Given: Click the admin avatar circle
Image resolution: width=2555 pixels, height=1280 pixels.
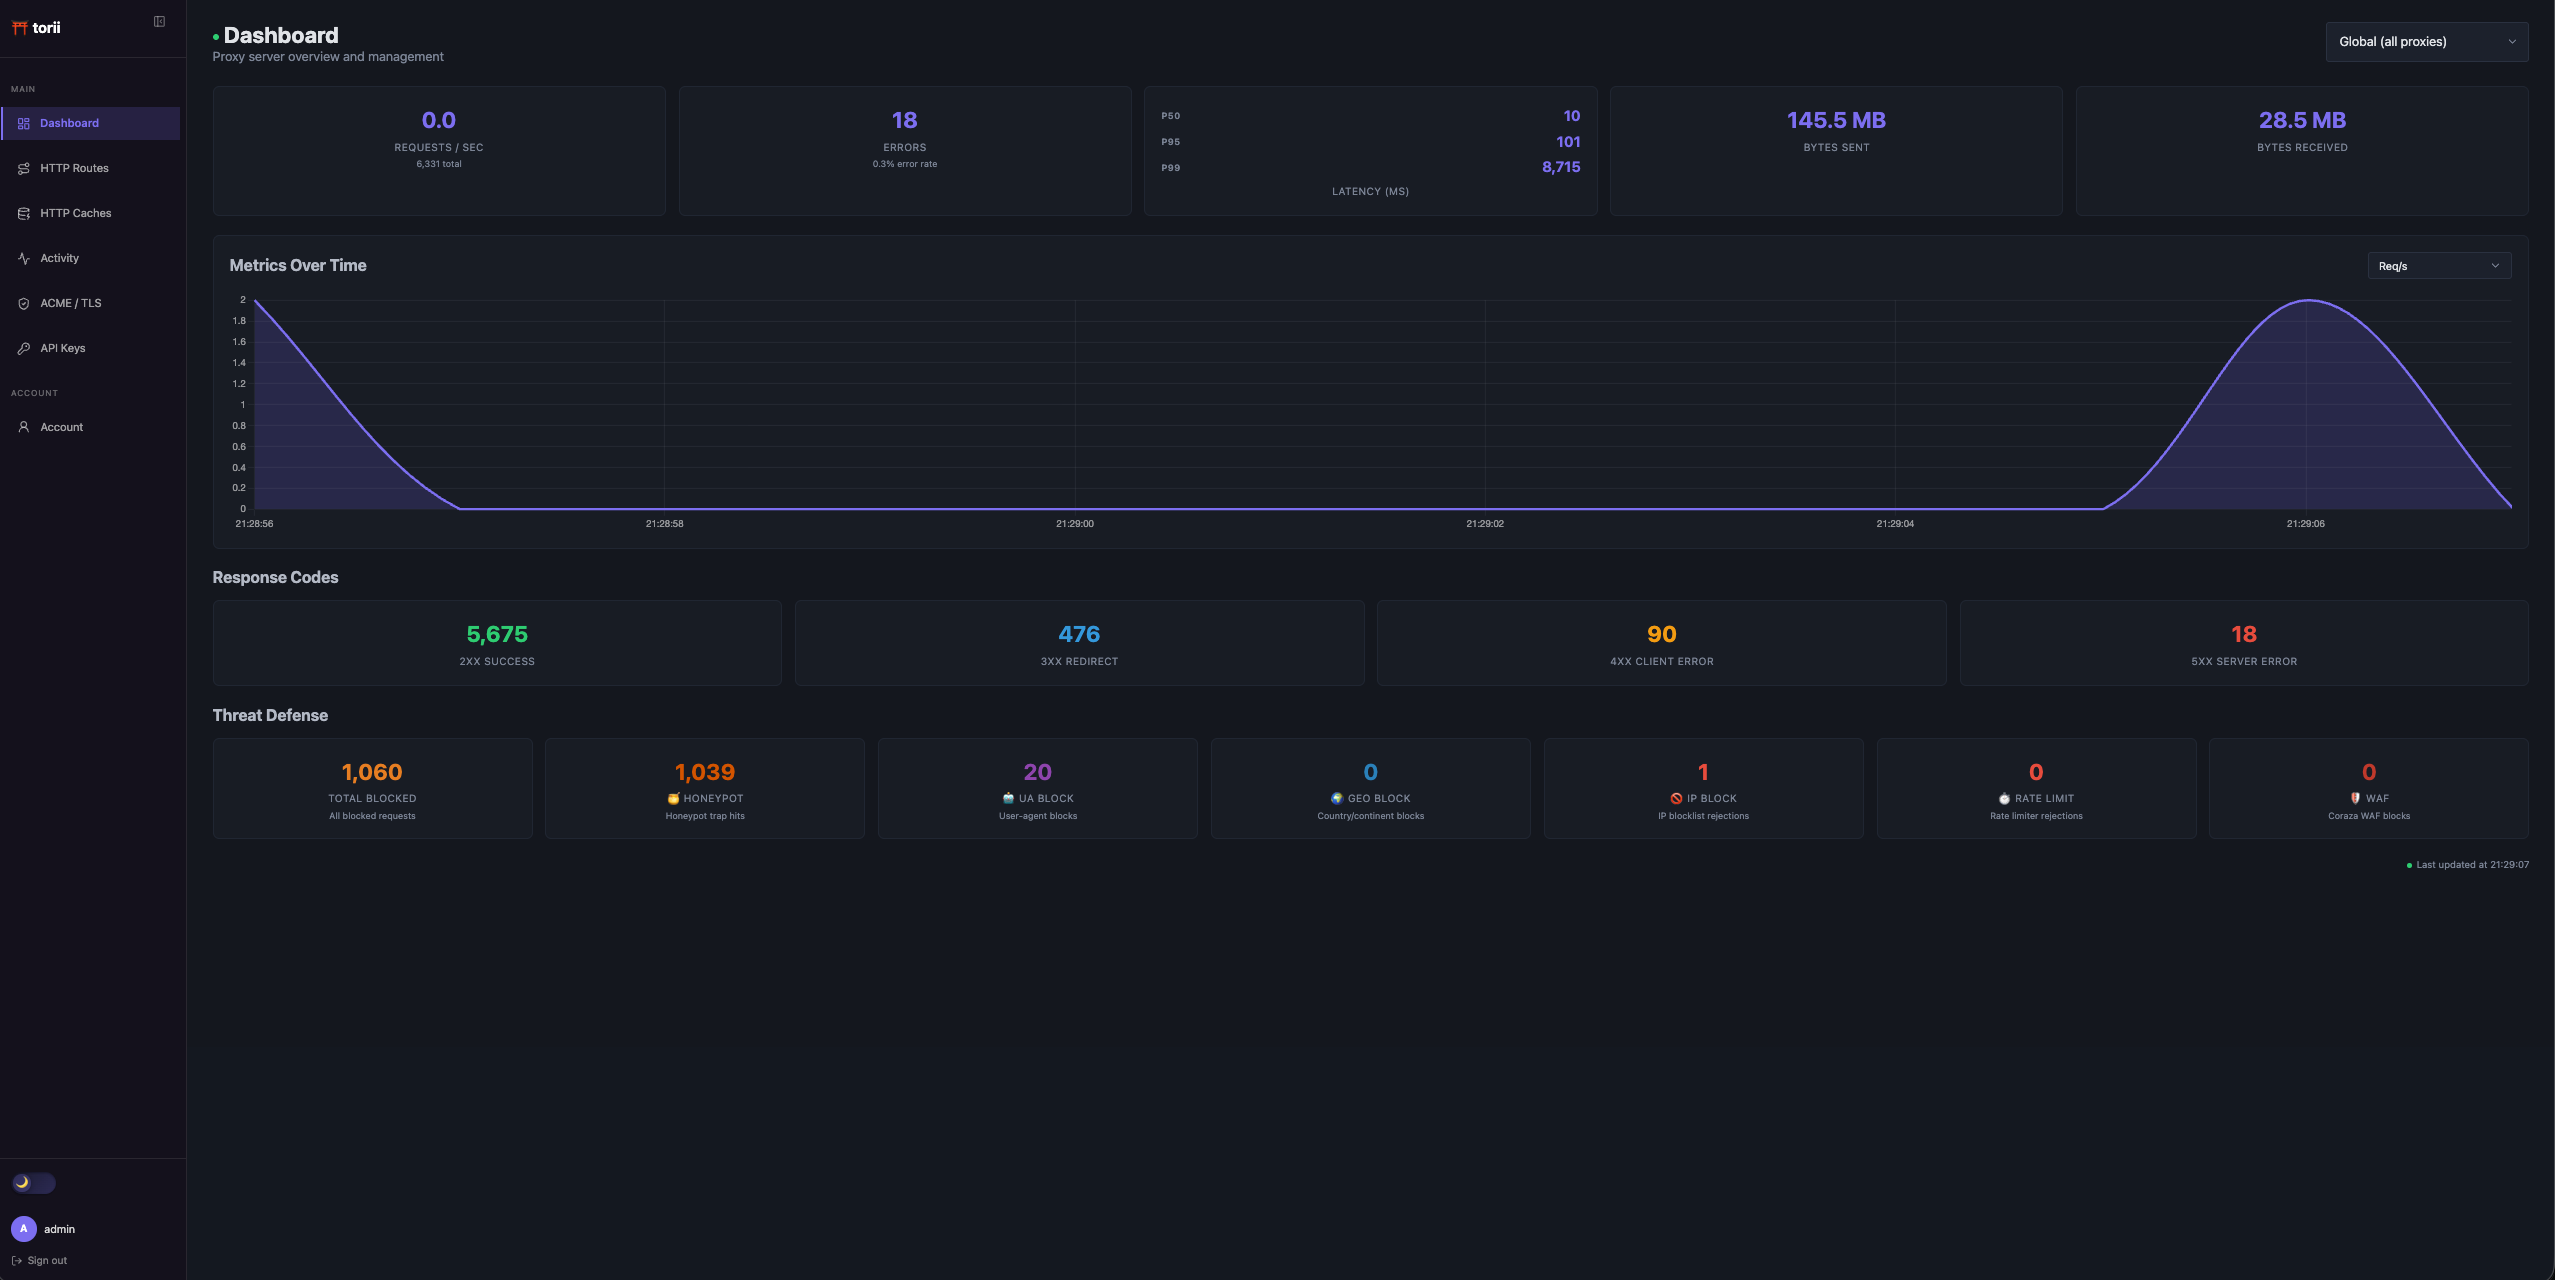Looking at the screenshot, I should [24, 1229].
